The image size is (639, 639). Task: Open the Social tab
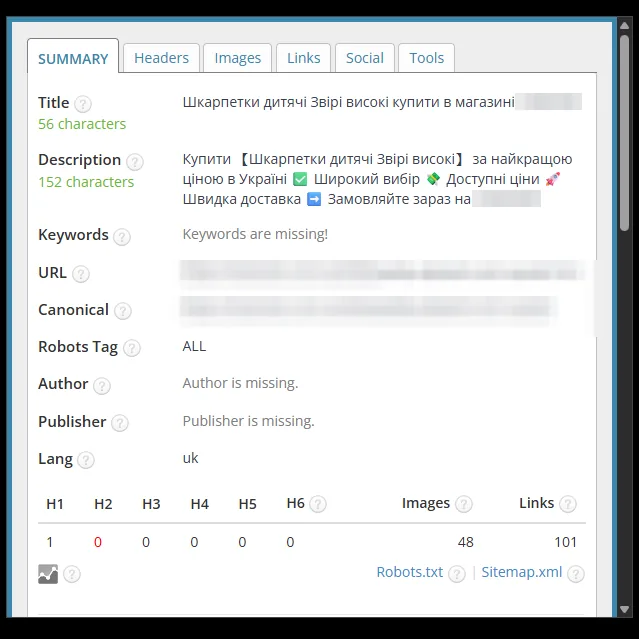(x=365, y=58)
